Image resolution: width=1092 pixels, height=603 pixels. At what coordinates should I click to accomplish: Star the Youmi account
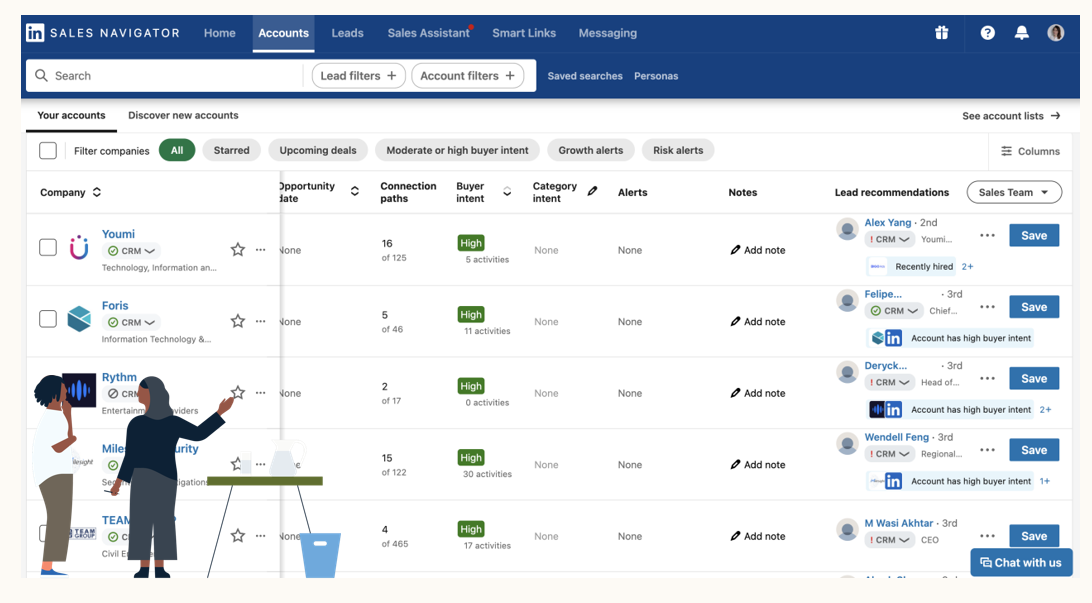237,250
